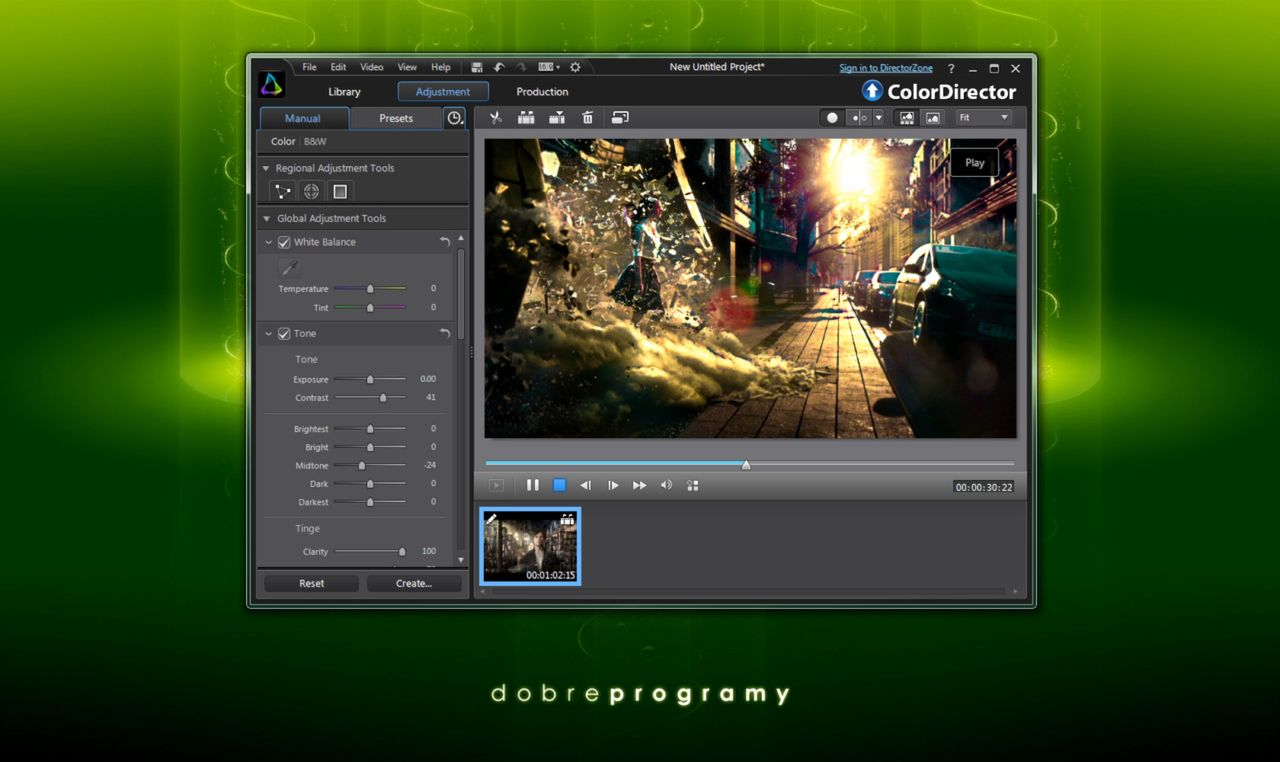This screenshot has width=1280, height=762.
Task: Open the File menu
Action: point(310,67)
